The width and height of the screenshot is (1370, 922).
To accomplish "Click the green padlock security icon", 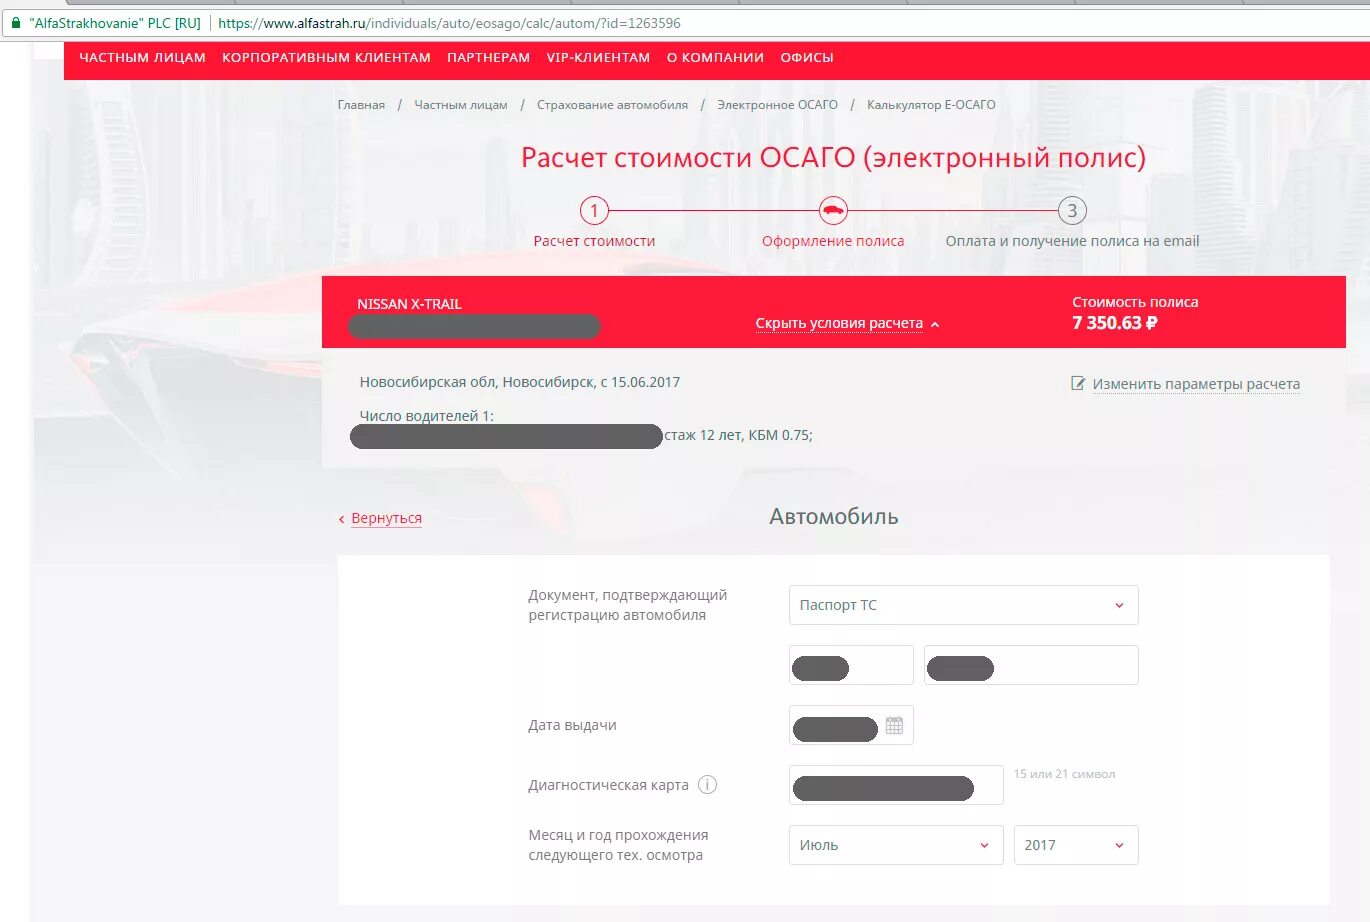I will click(15, 22).
